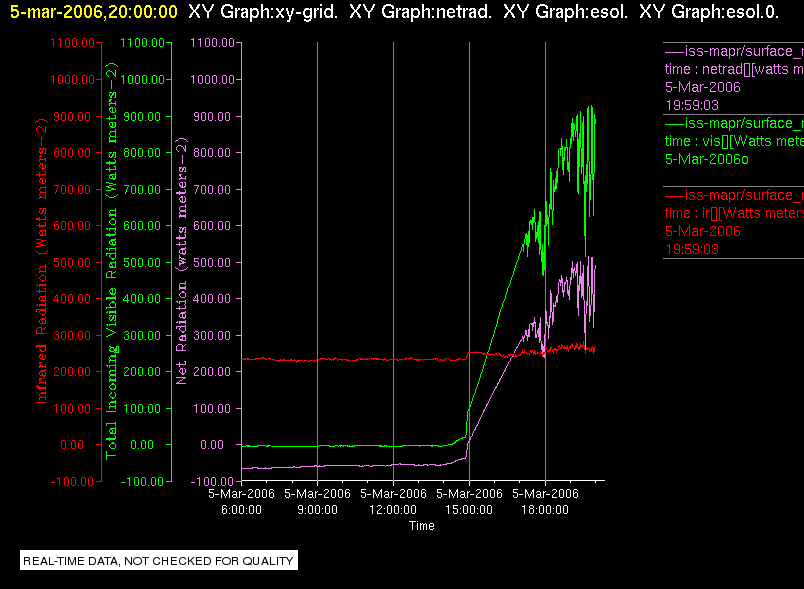Viewport: 804px width, 589px height.
Task: Click the magenta -100.00 axis value
Action: click(212, 481)
